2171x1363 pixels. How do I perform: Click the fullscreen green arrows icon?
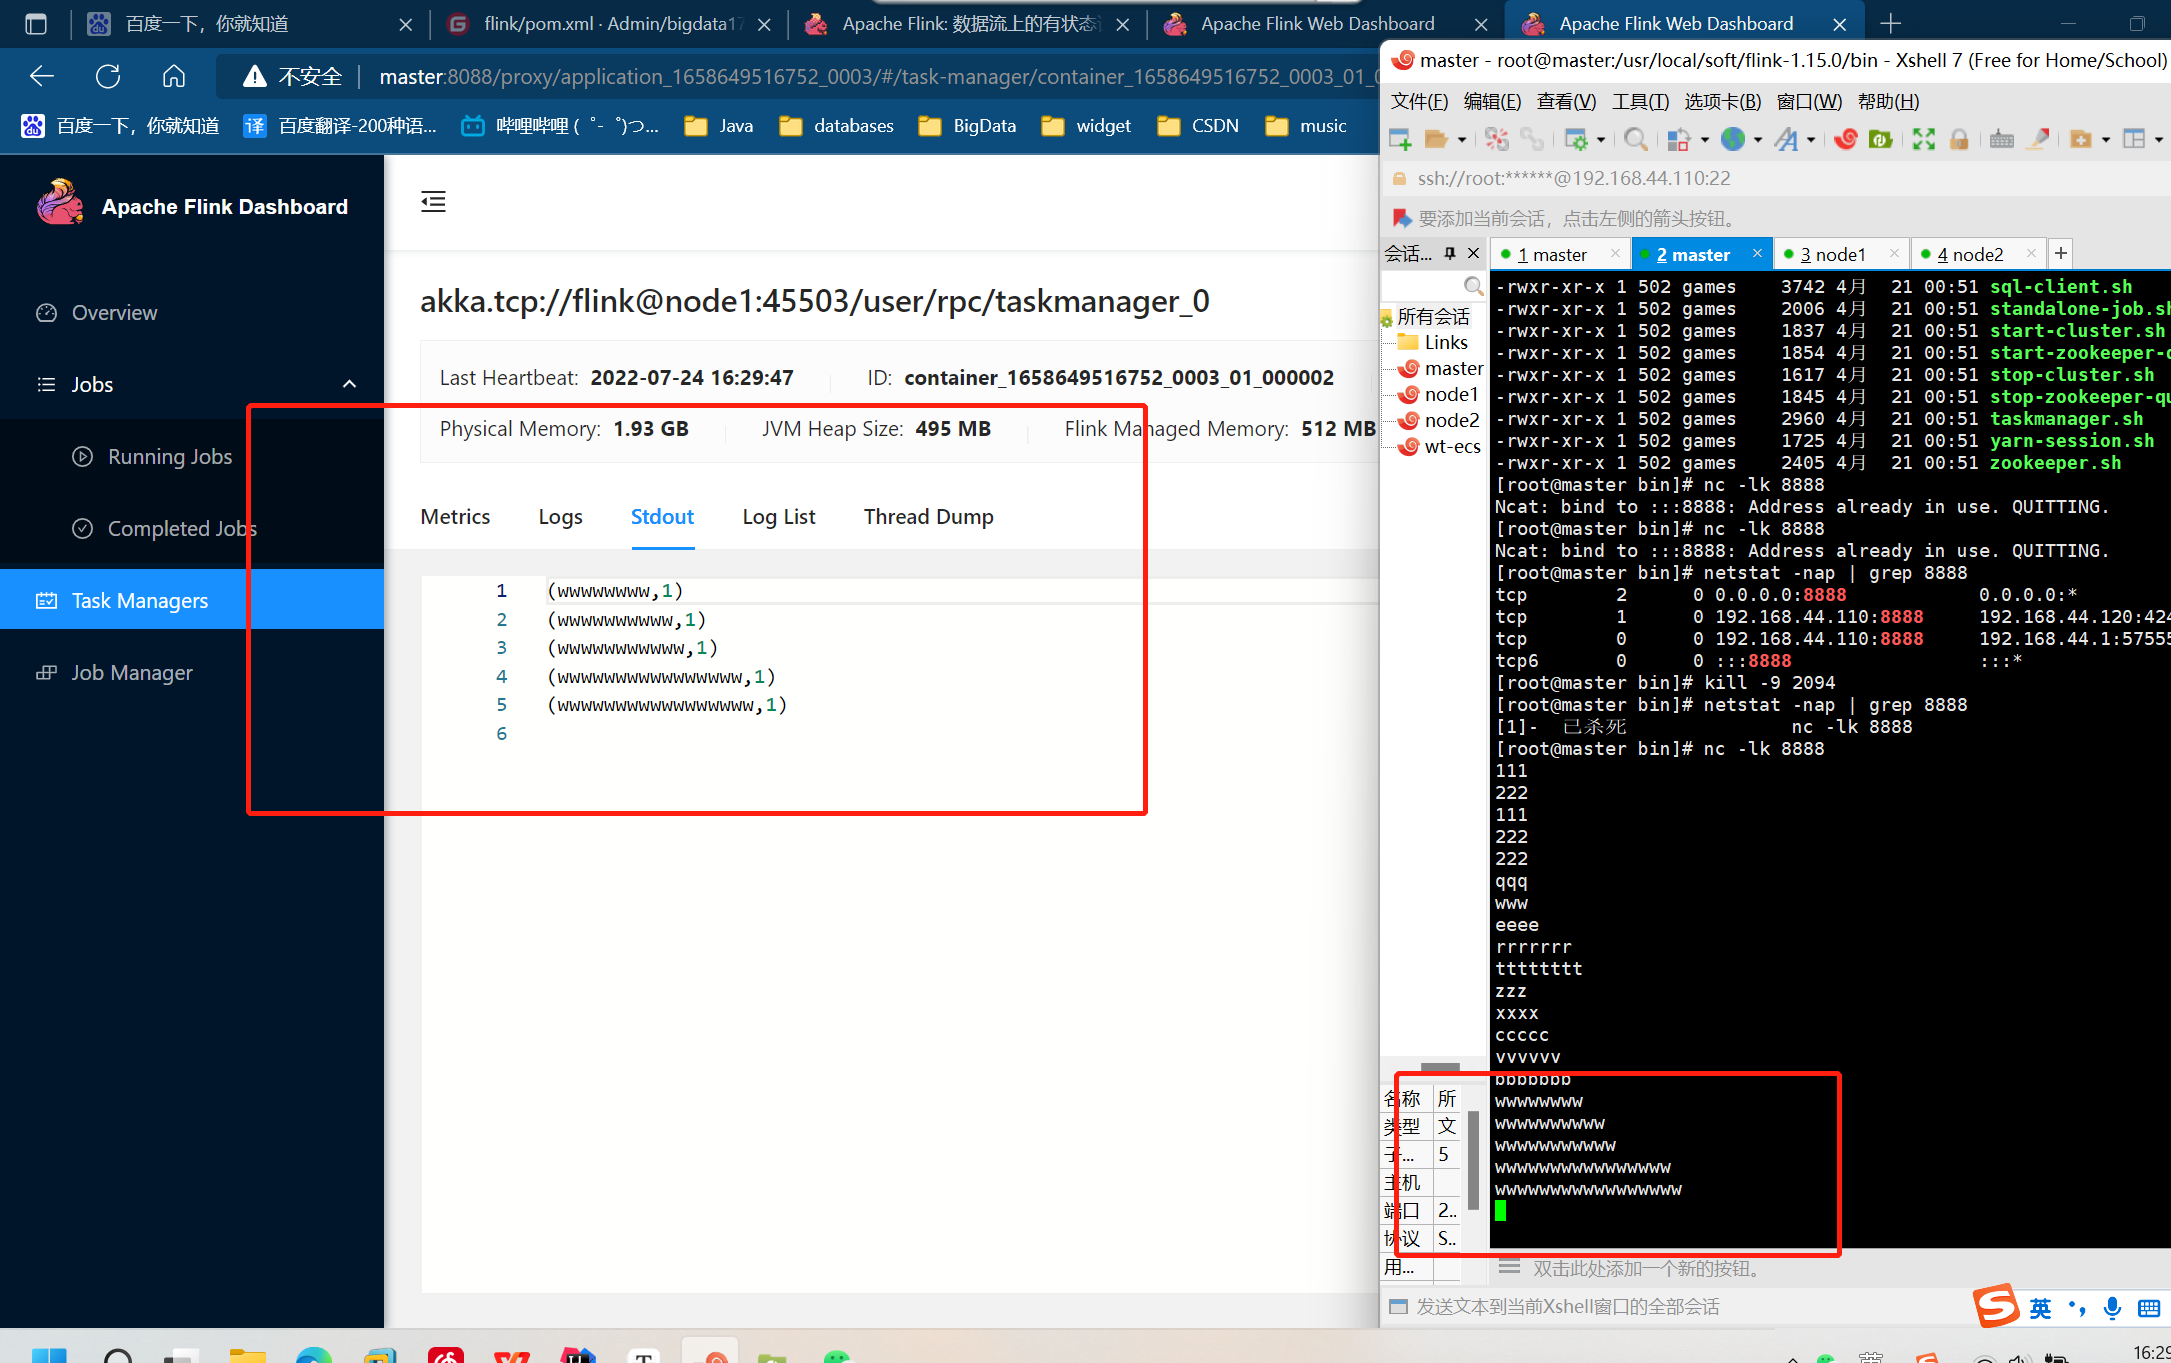pos(1923,140)
